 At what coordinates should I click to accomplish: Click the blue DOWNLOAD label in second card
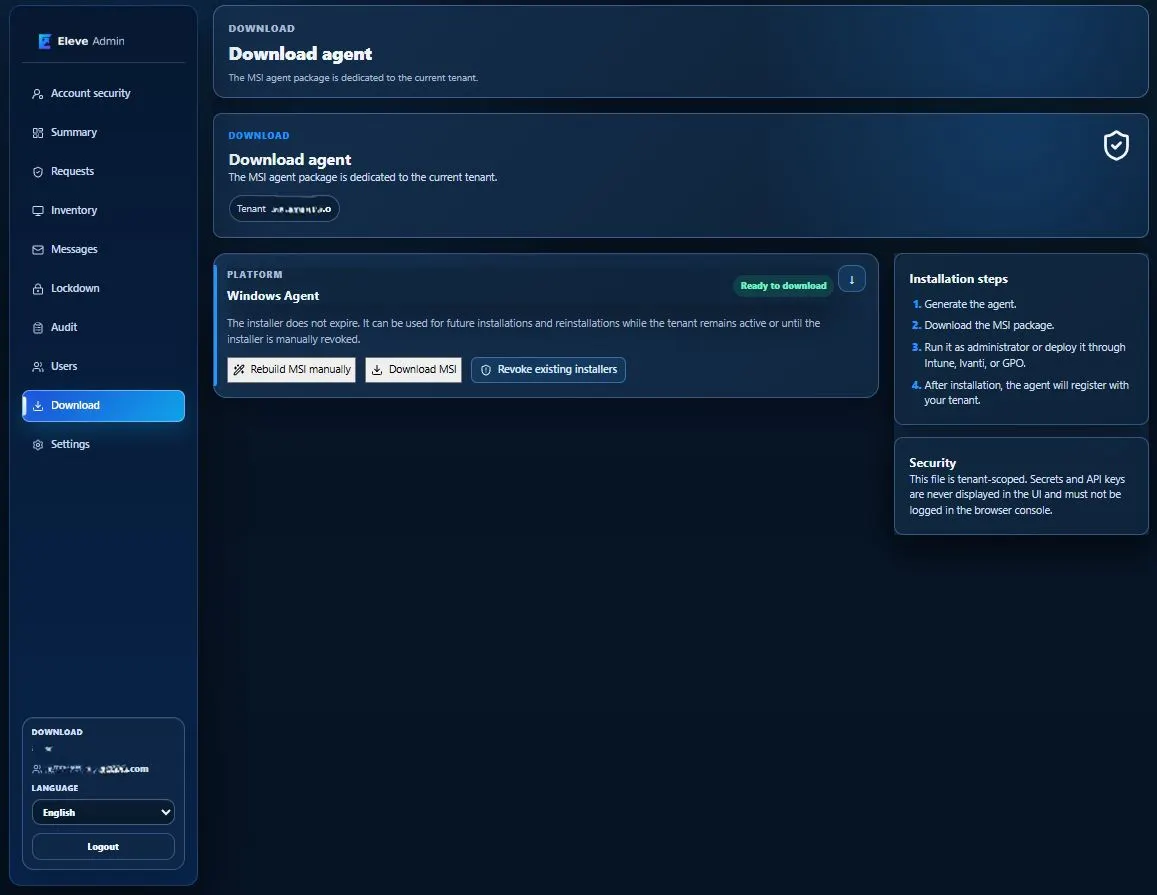[259, 136]
